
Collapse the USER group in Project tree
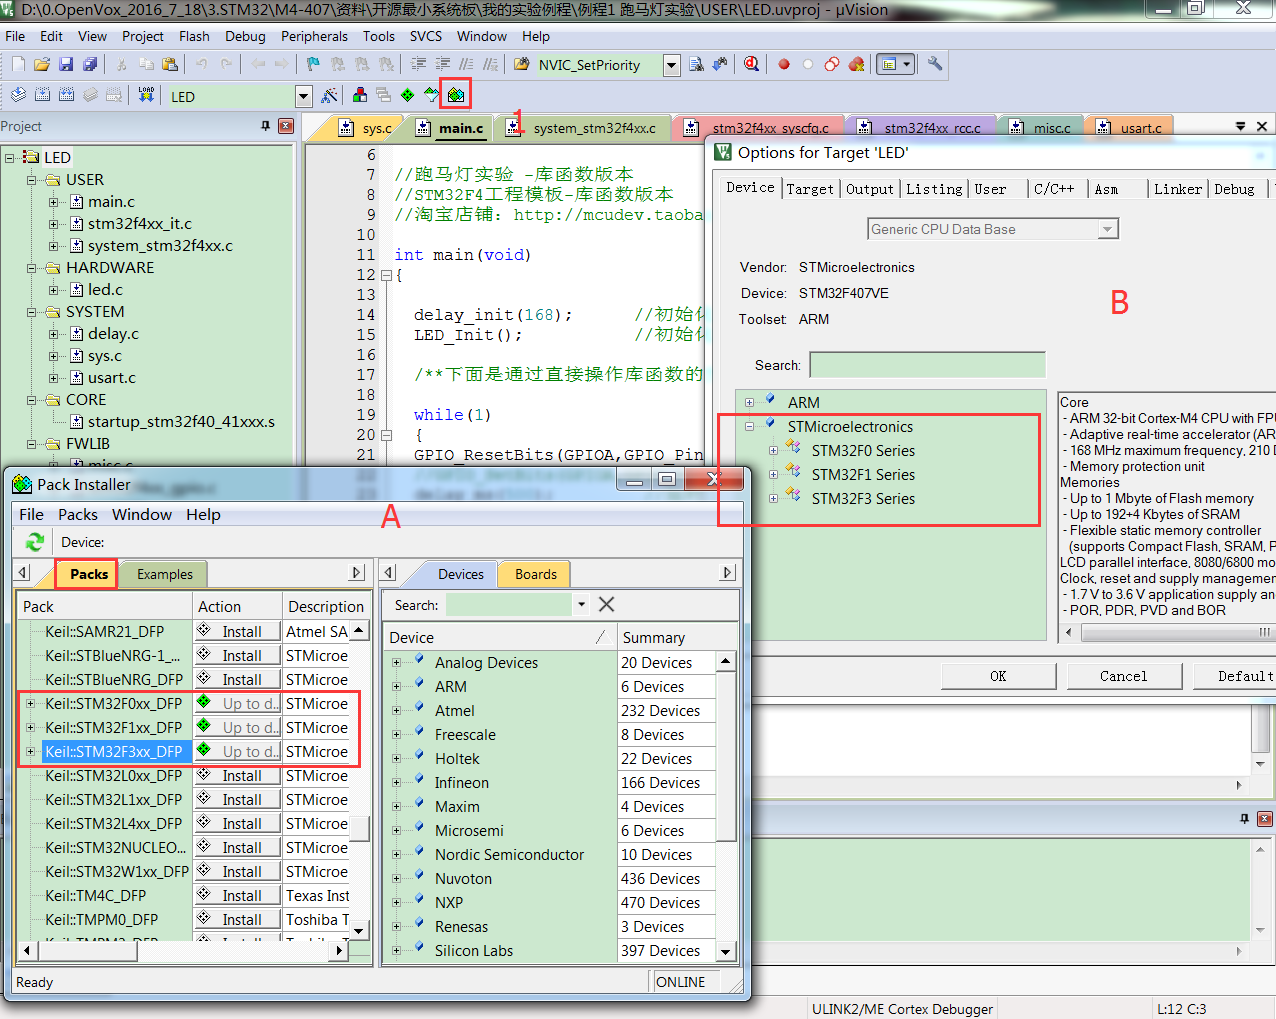pyautogui.click(x=31, y=180)
